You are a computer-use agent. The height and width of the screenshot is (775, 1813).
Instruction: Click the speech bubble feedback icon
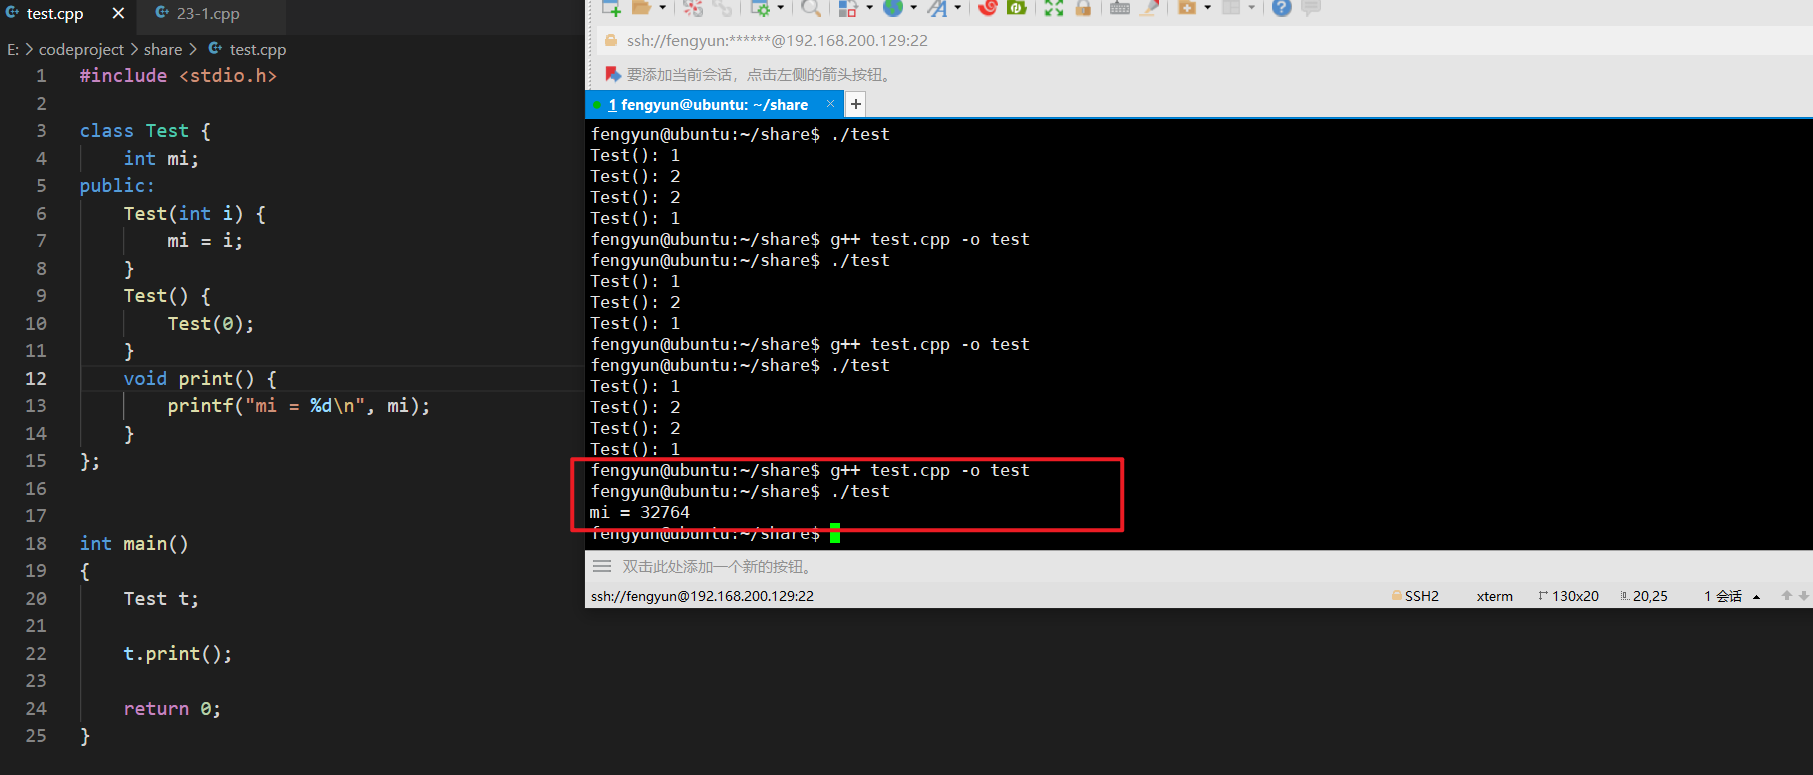pyautogui.click(x=1311, y=8)
